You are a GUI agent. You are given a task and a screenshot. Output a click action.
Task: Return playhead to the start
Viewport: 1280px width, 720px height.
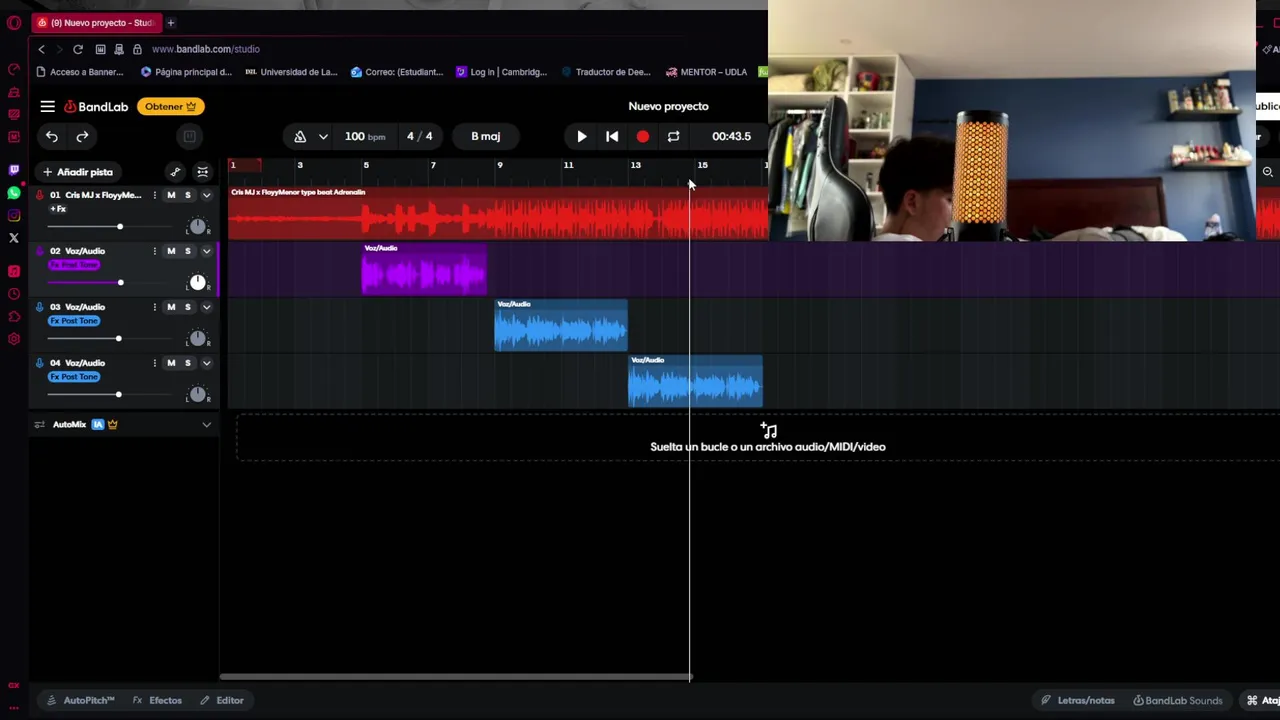click(612, 136)
